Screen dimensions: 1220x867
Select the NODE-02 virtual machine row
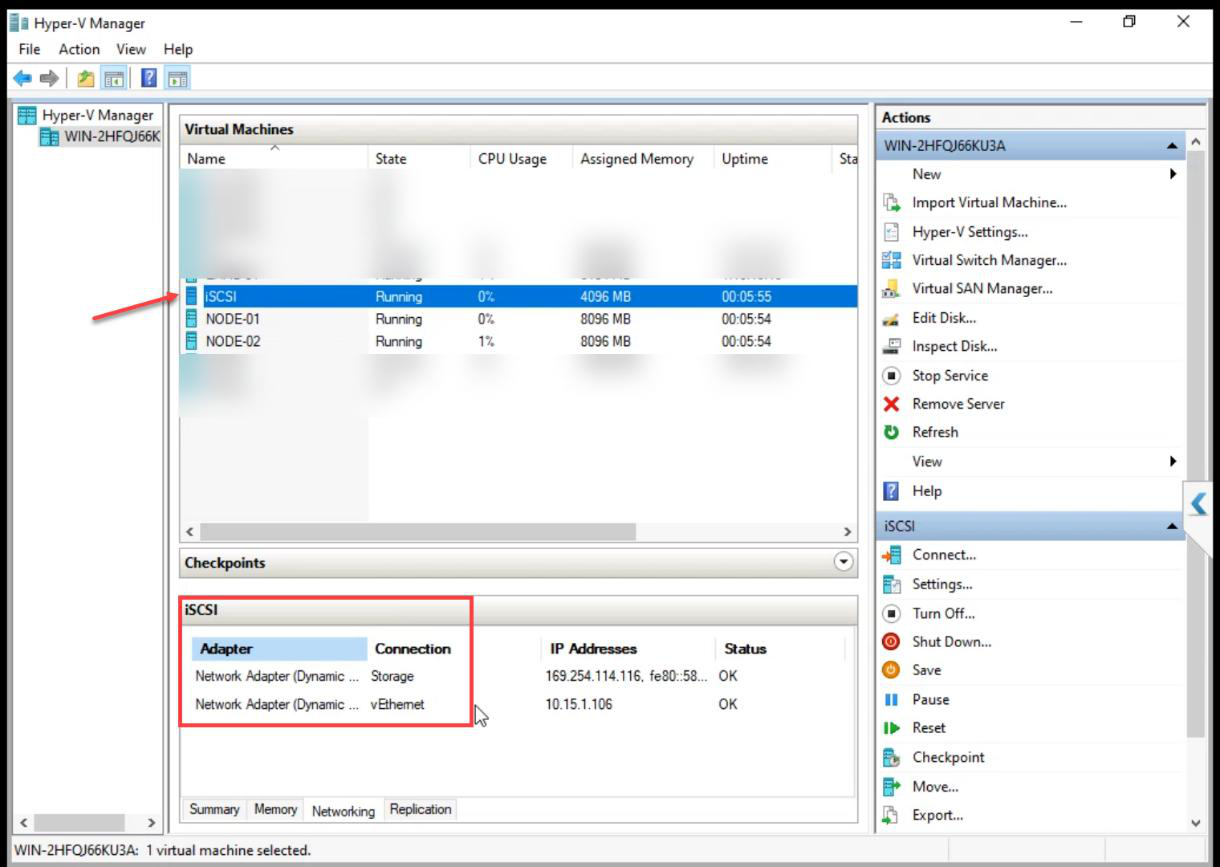coord(518,341)
